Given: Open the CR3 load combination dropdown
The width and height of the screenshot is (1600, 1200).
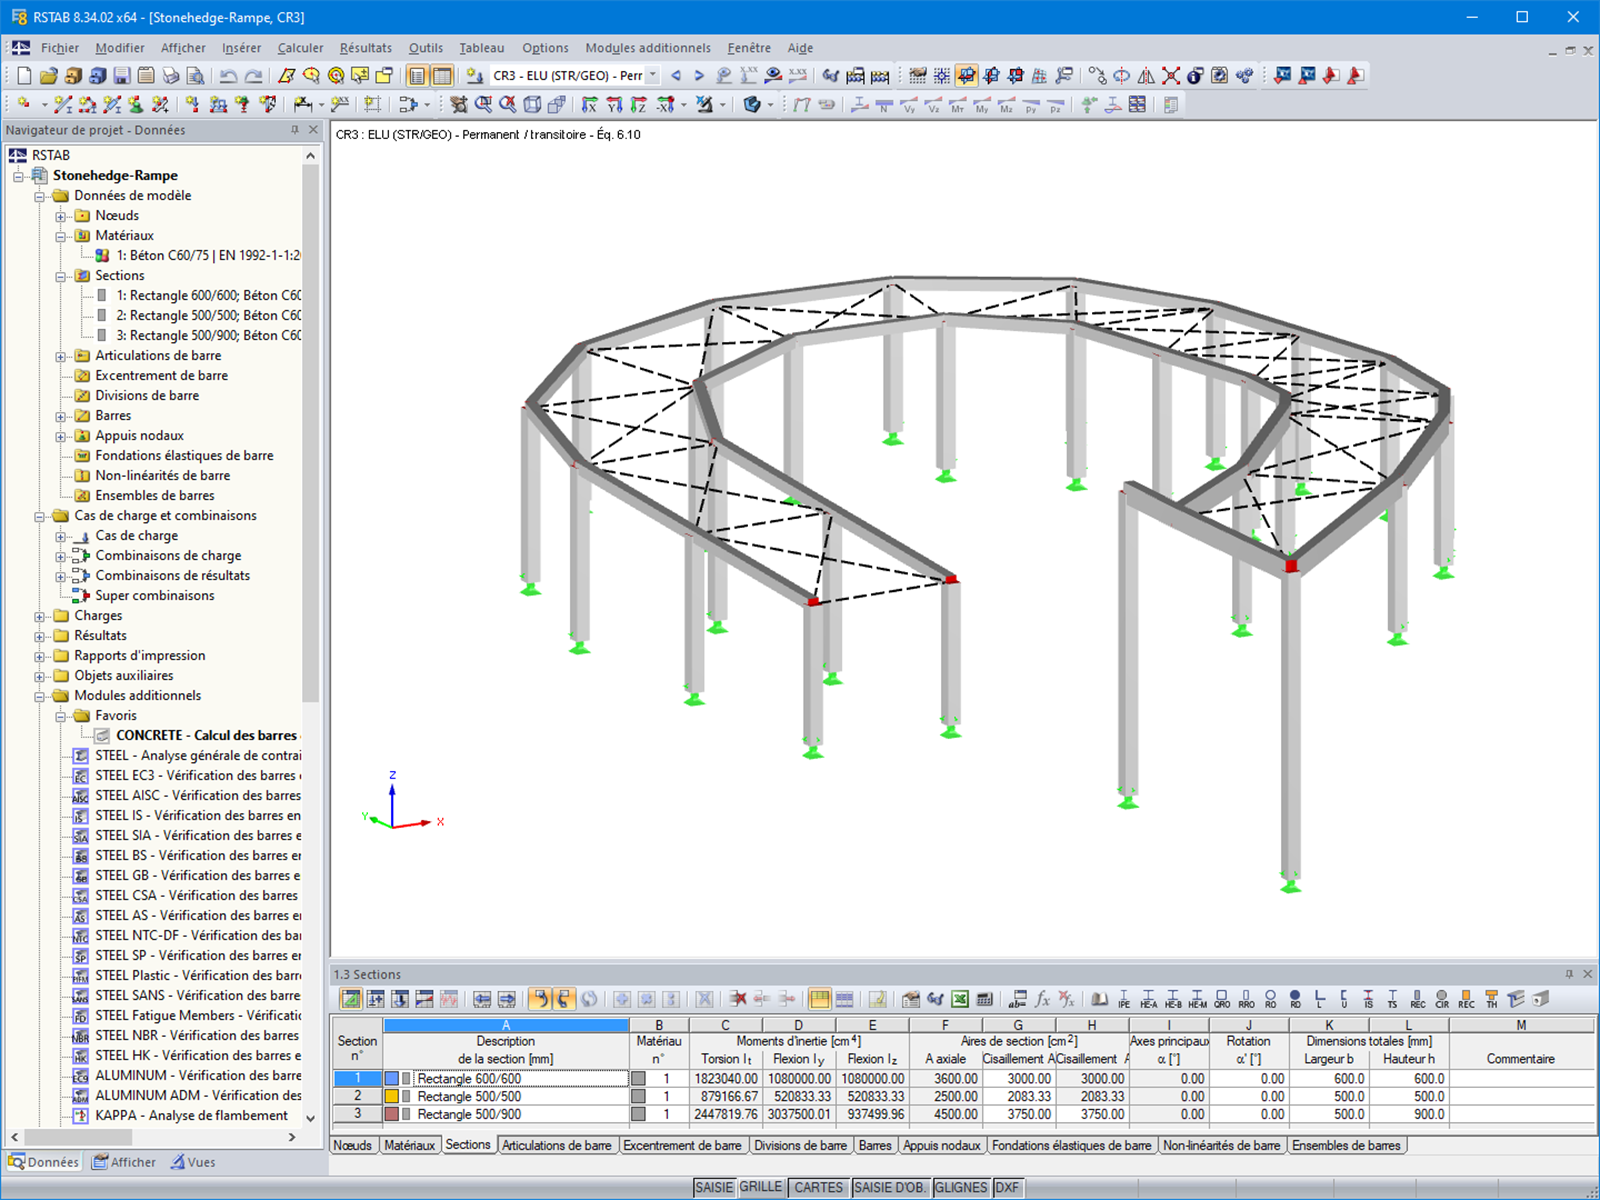Looking at the screenshot, I should click(653, 75).
